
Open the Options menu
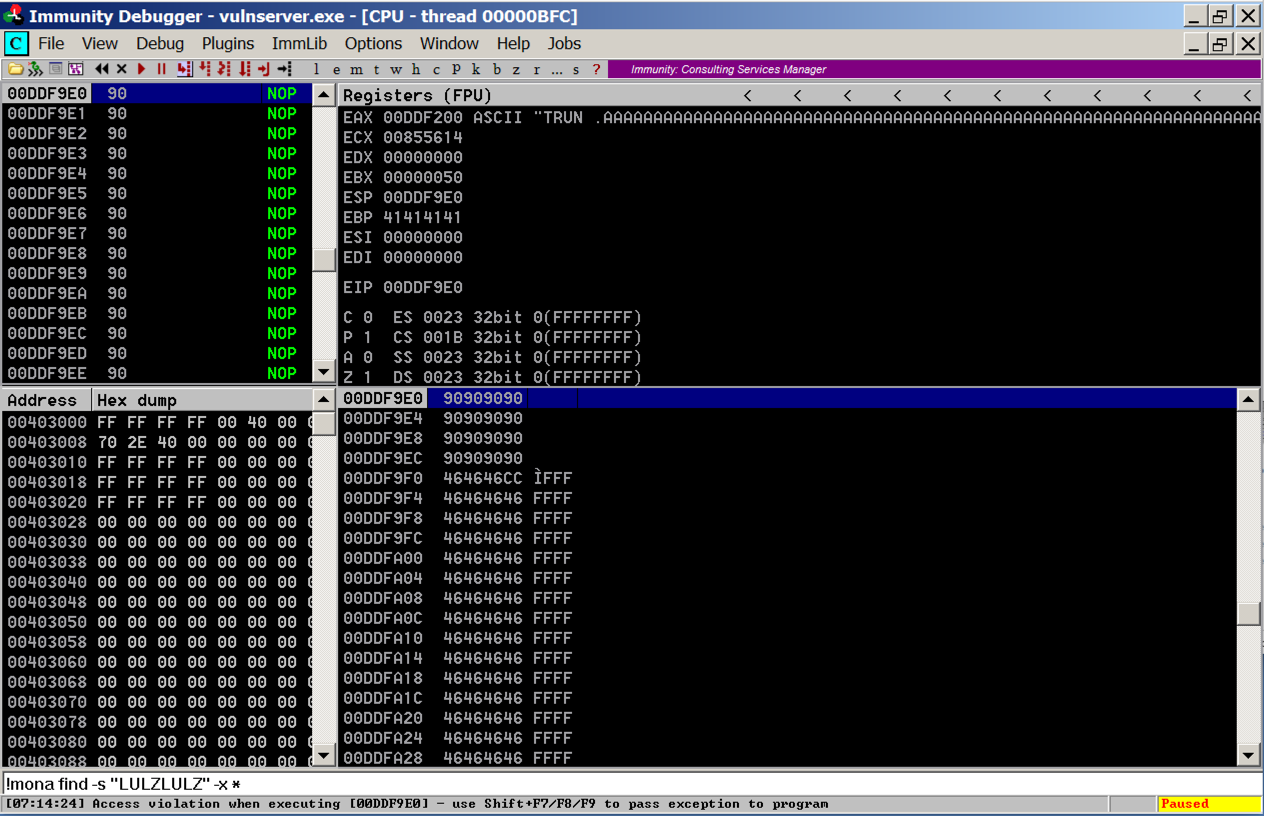coord(373,43)
